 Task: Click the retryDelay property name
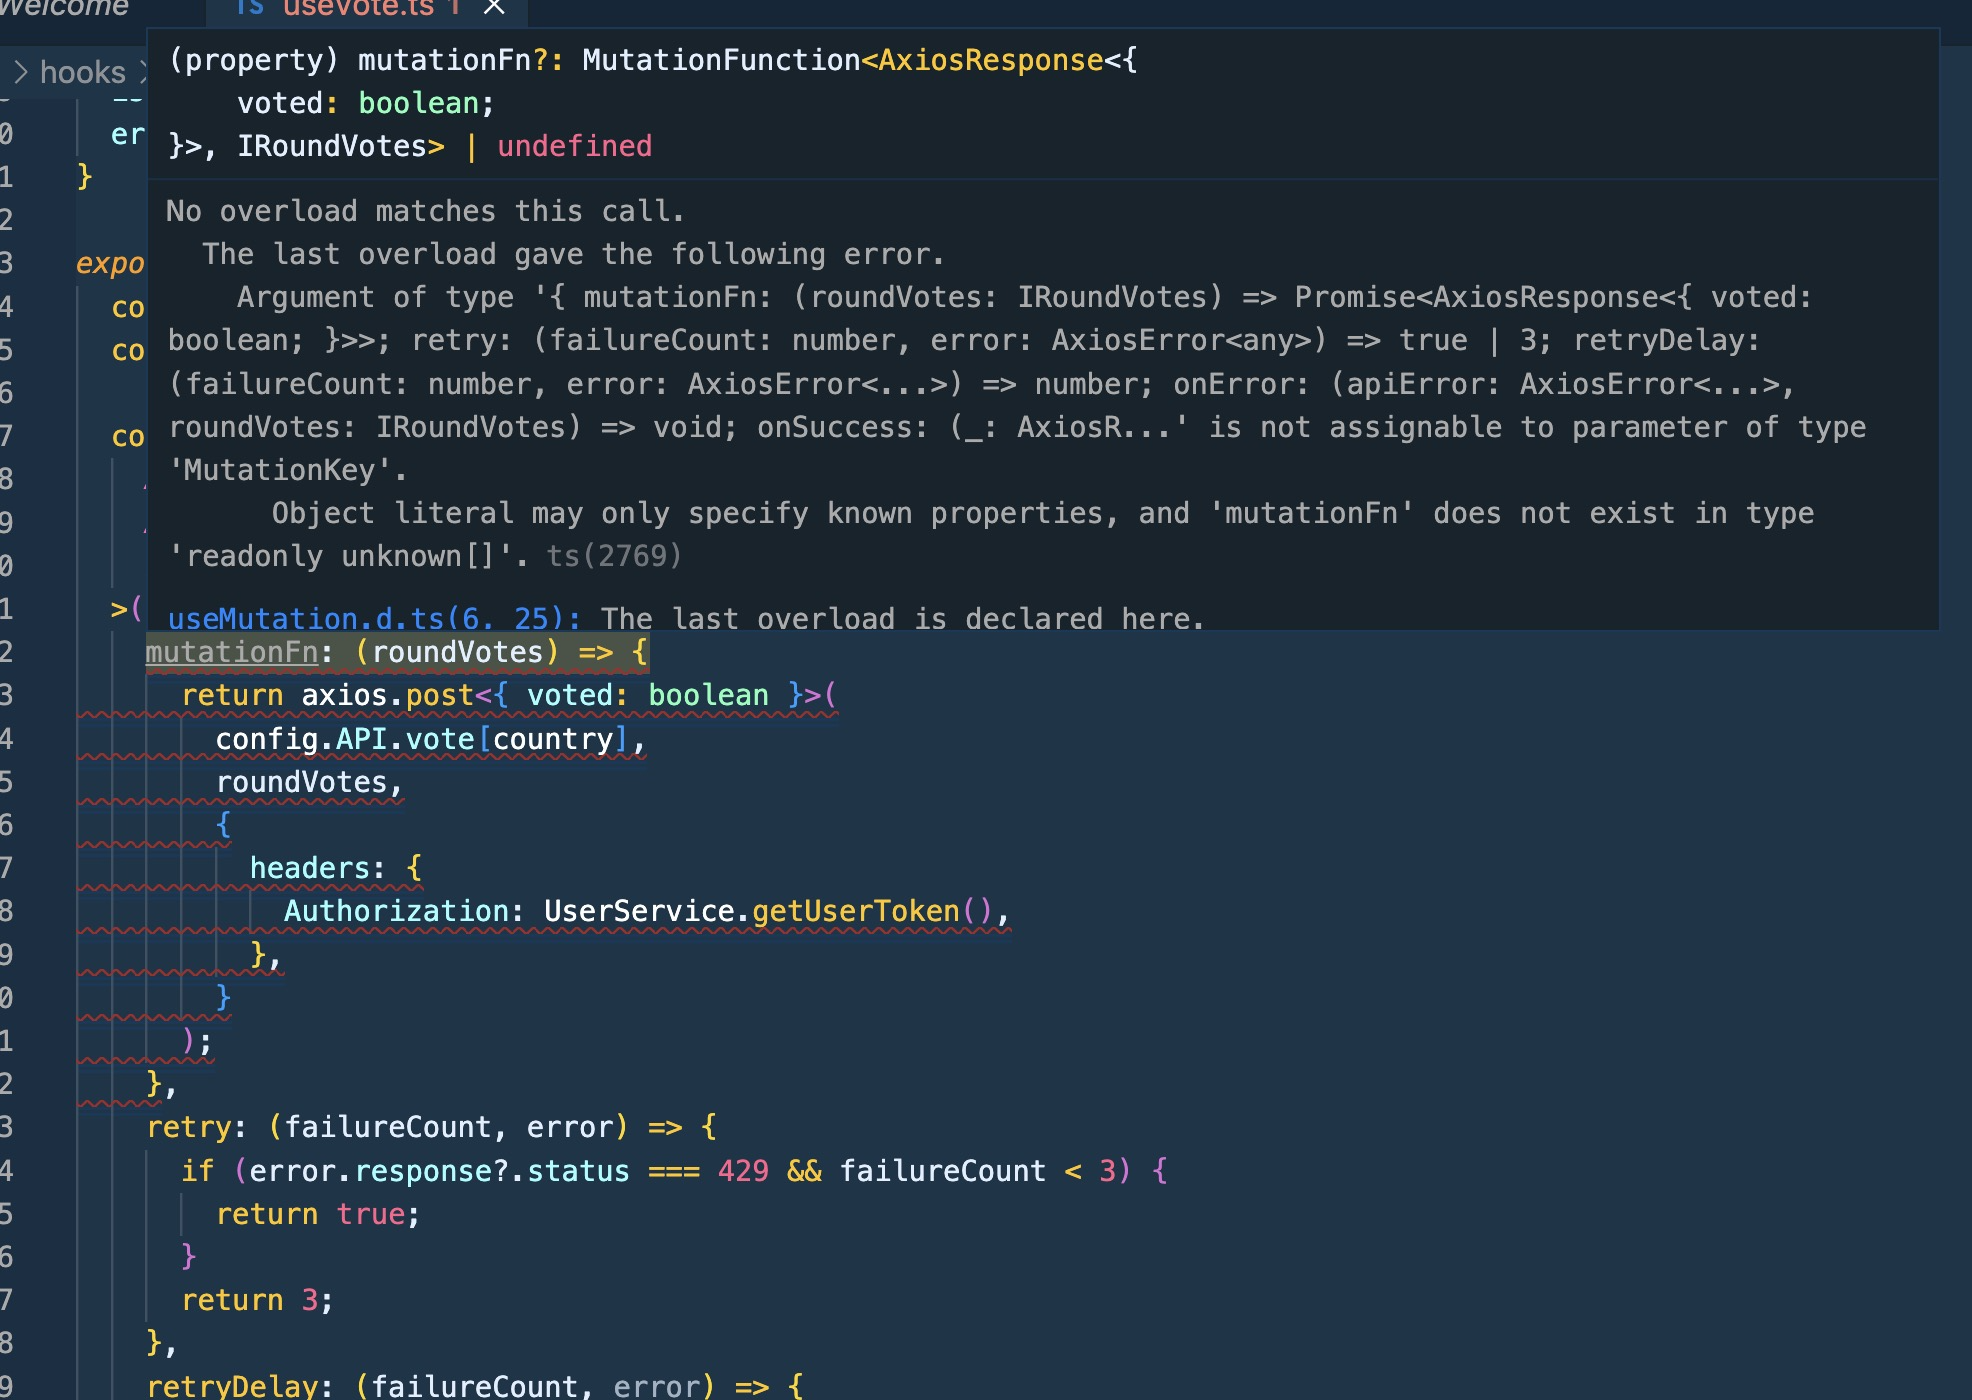[x=232, y=1386]
